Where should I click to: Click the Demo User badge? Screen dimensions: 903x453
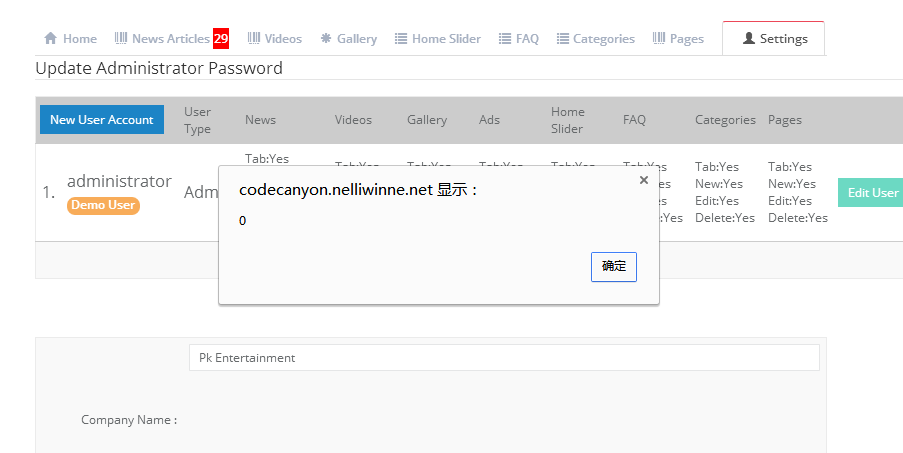tap(103, 205)
